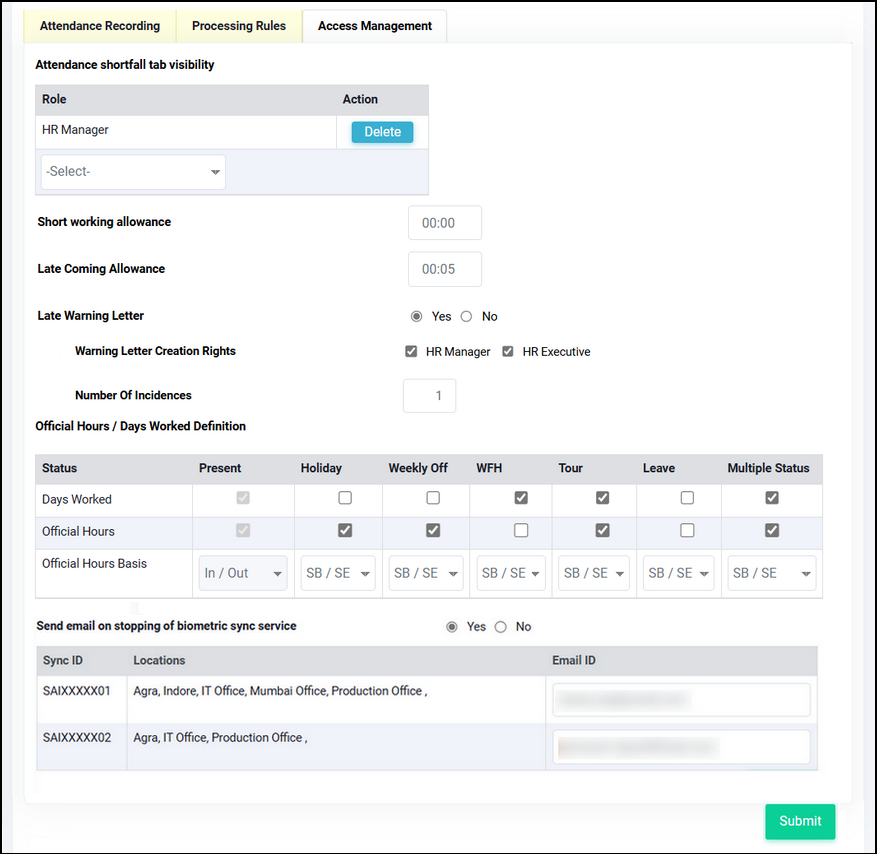The width and height of the screenshot is (877, 855).
Task: Check Days Worked for Leave
Action: [687, 498]
